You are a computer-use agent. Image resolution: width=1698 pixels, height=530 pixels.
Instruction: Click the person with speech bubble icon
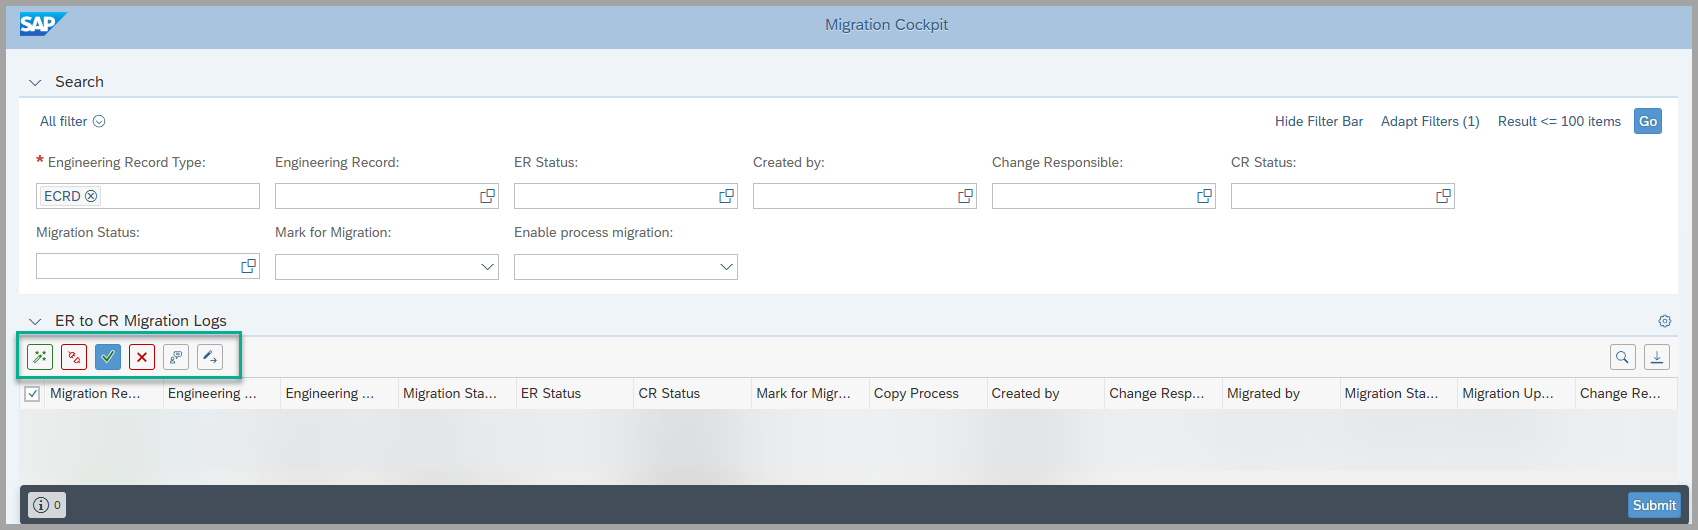(176, 357)
